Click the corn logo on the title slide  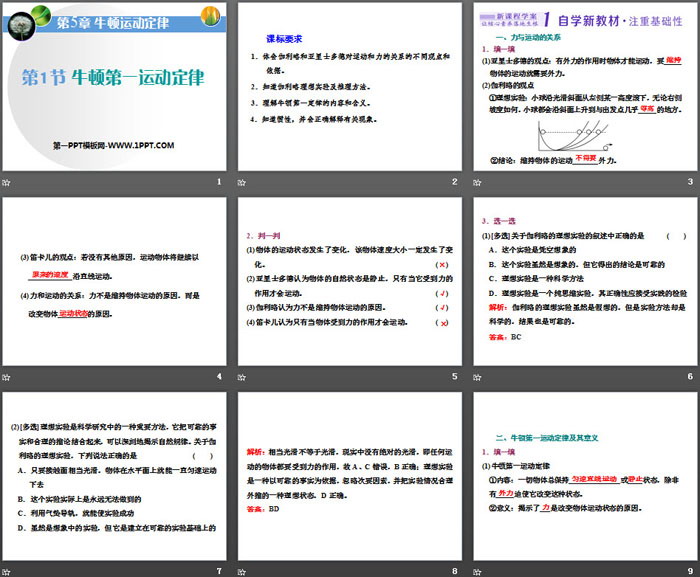(211, 17)
